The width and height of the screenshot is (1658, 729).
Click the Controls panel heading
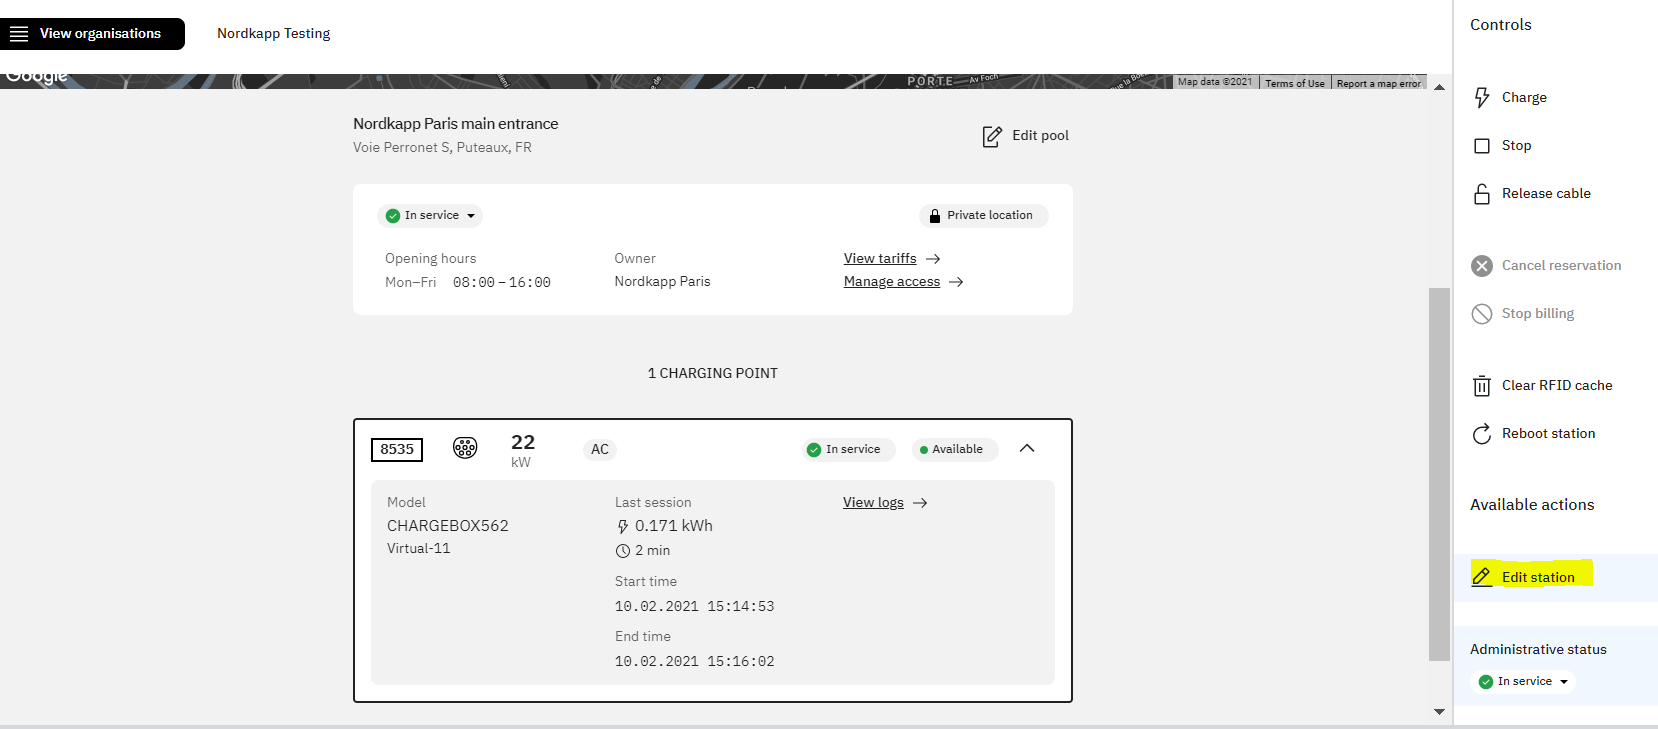[1500, 24]
